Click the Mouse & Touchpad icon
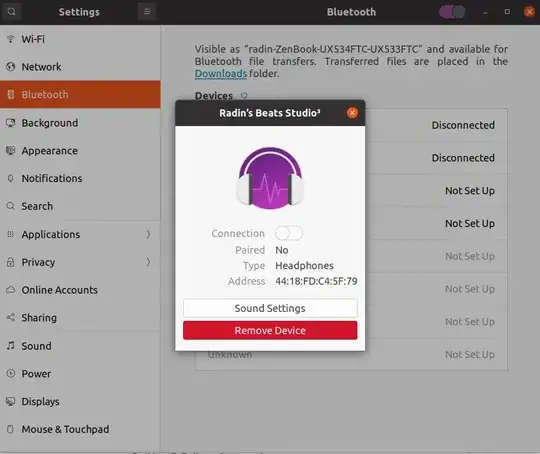Screen dimensions: 540x454 point(11,429)
